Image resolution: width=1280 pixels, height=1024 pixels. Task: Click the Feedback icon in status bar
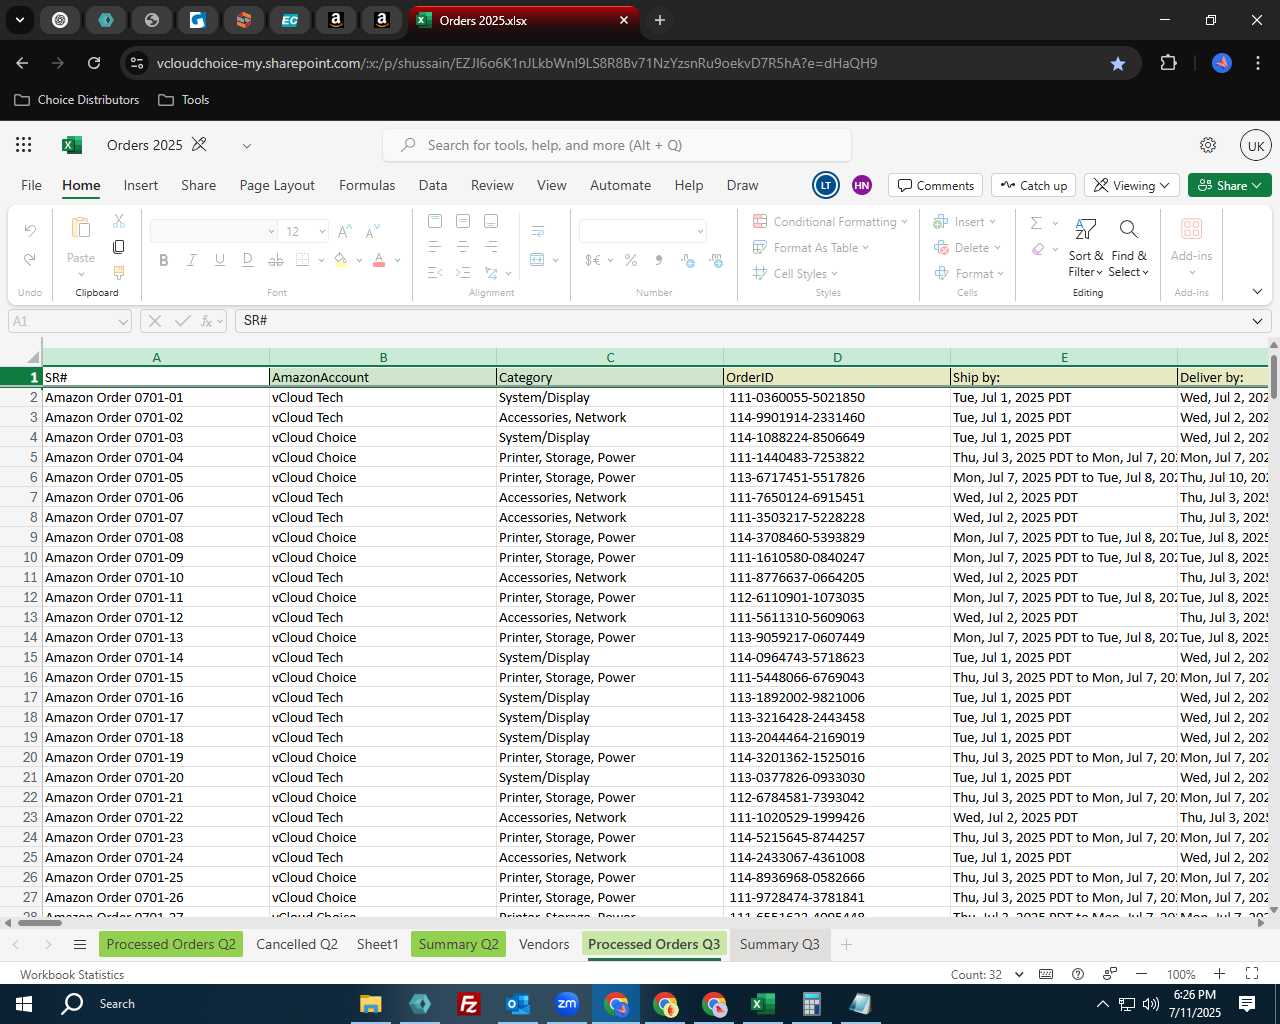tap(1110, 974)
